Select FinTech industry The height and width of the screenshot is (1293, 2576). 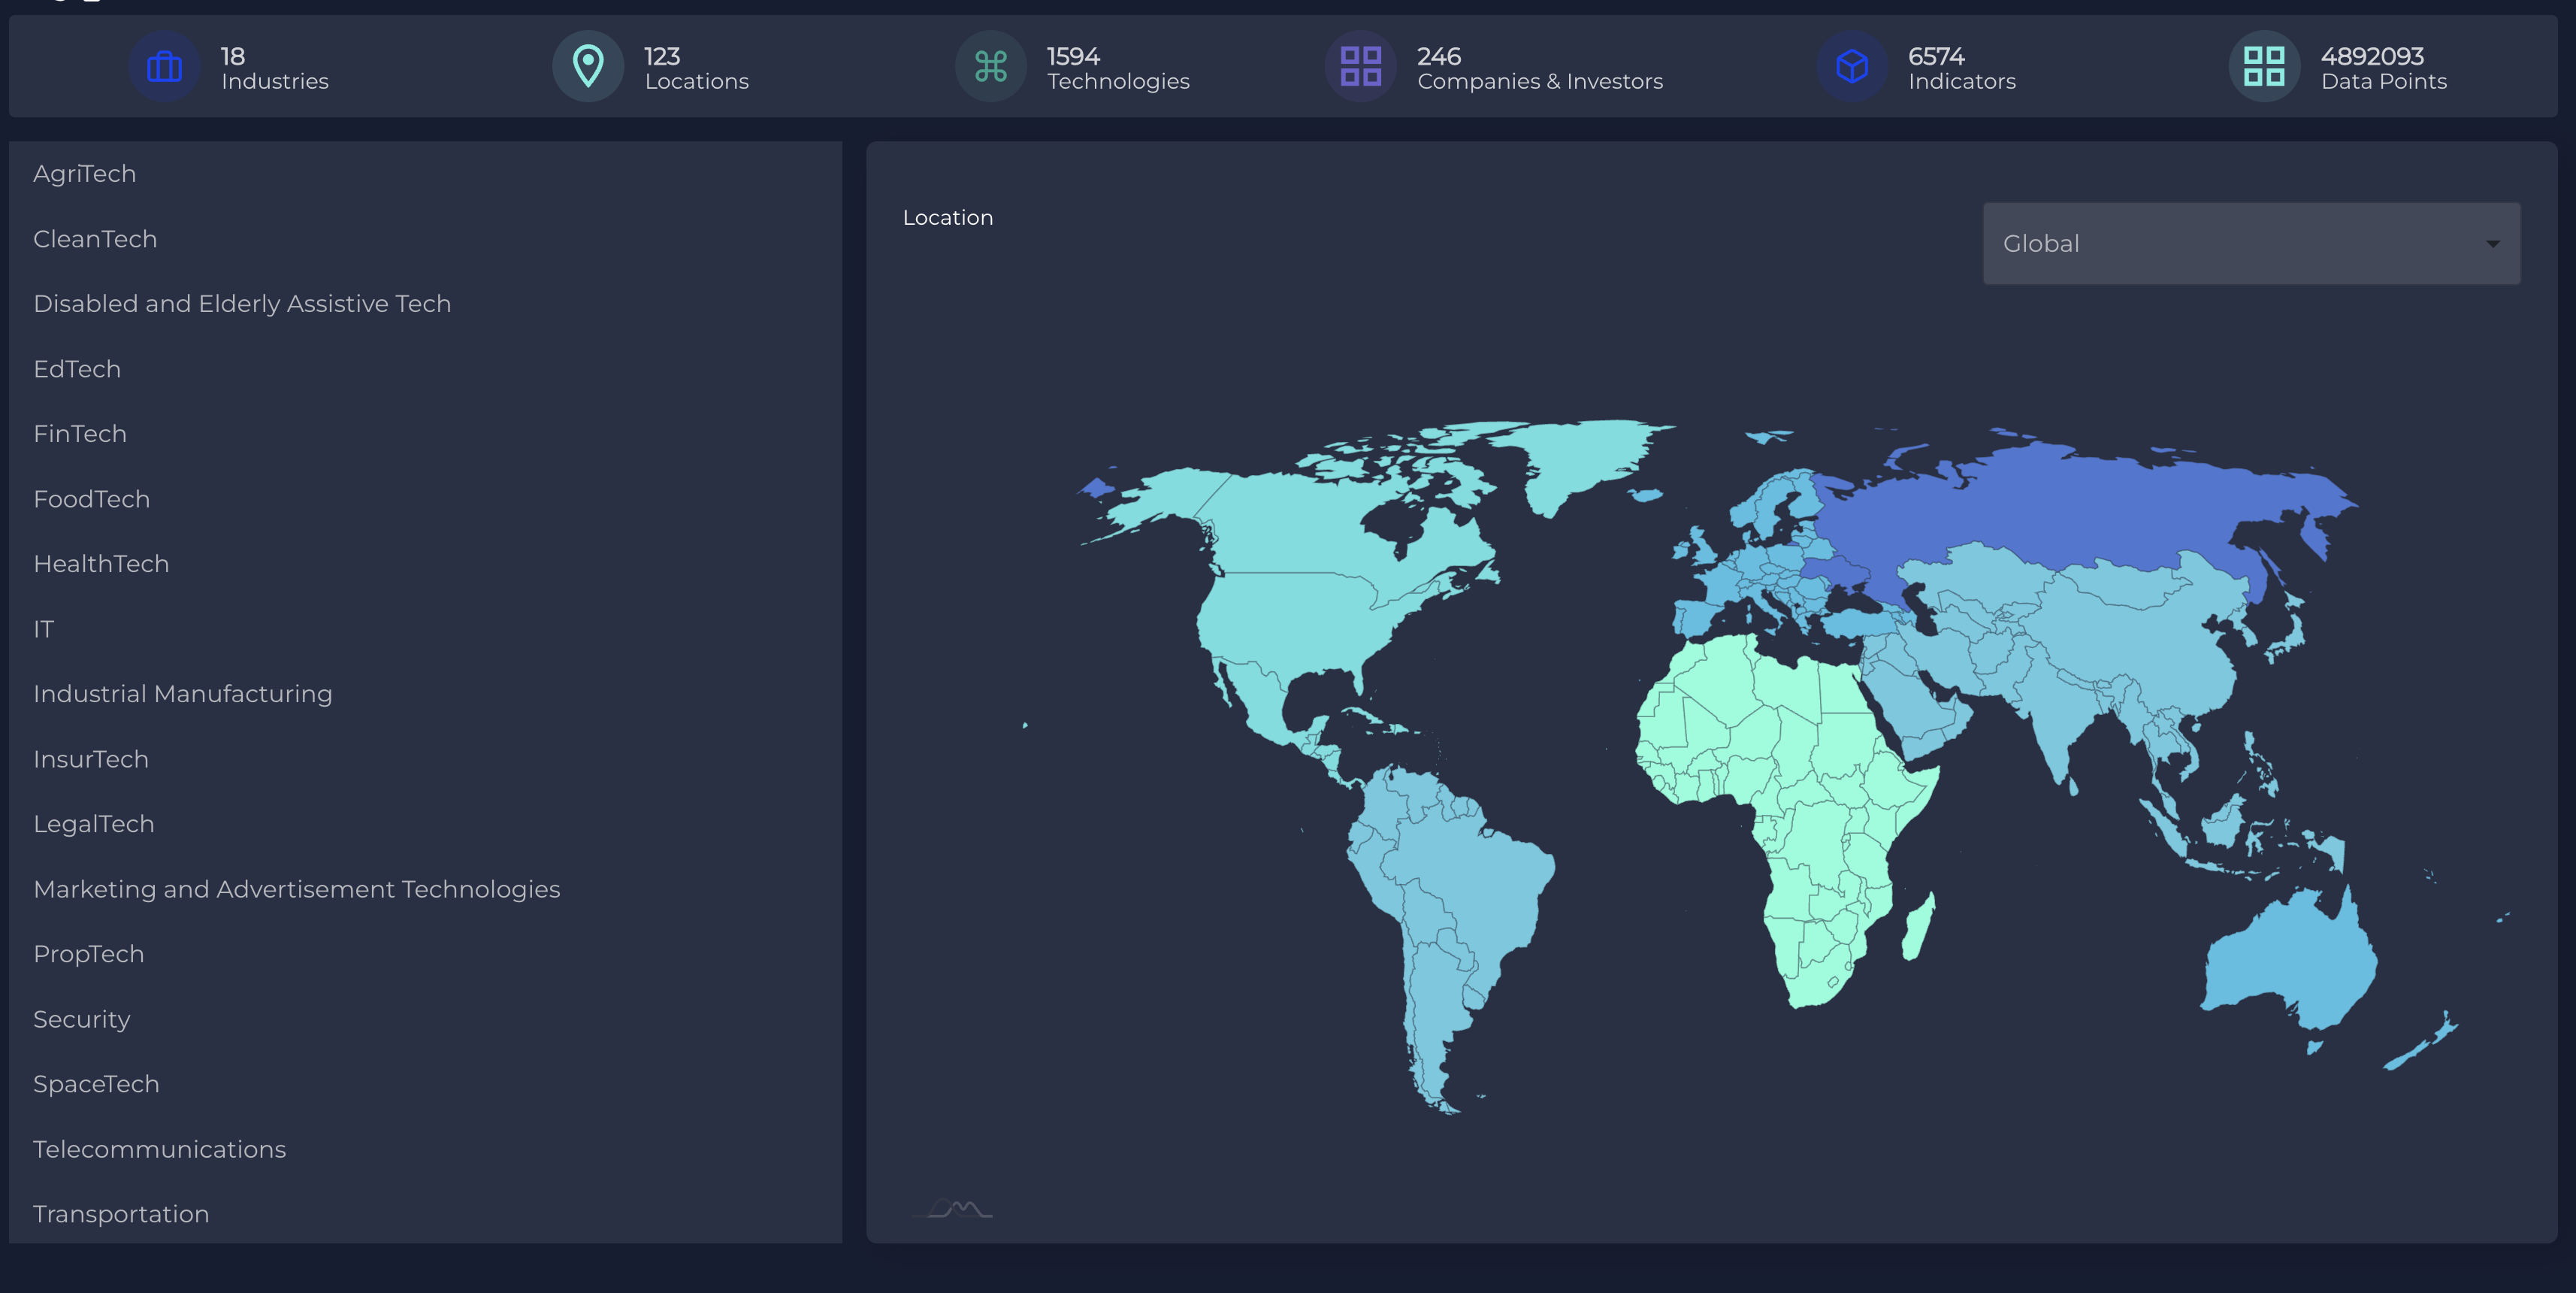point(80,434)
